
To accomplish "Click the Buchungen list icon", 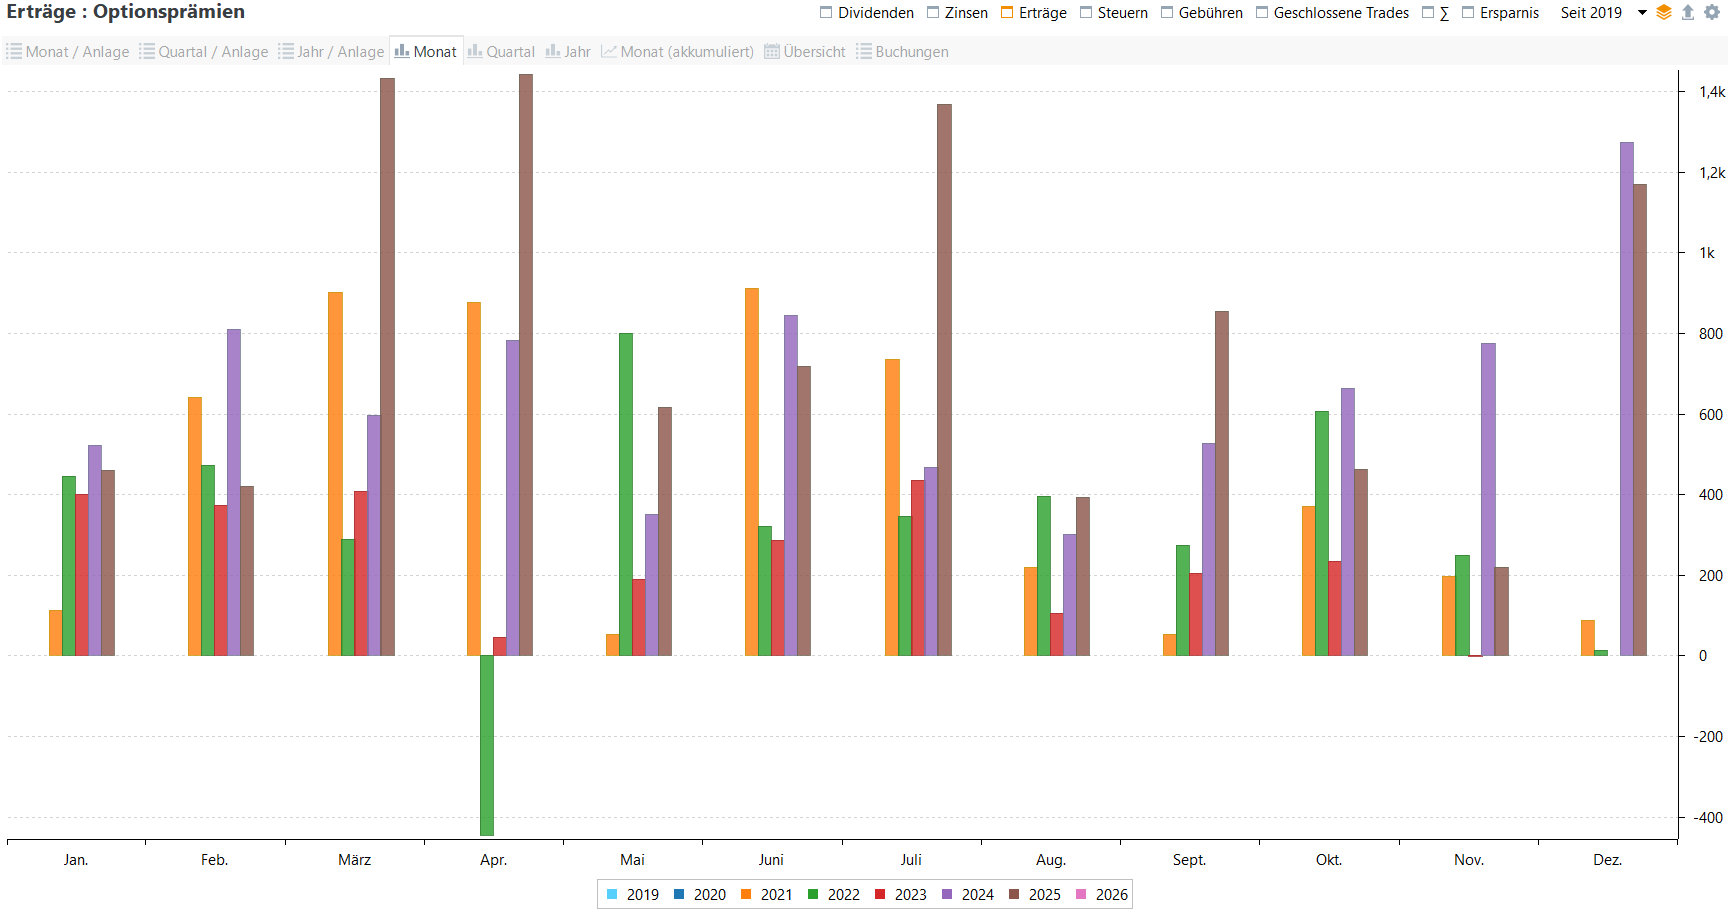I will click(864, 52).
